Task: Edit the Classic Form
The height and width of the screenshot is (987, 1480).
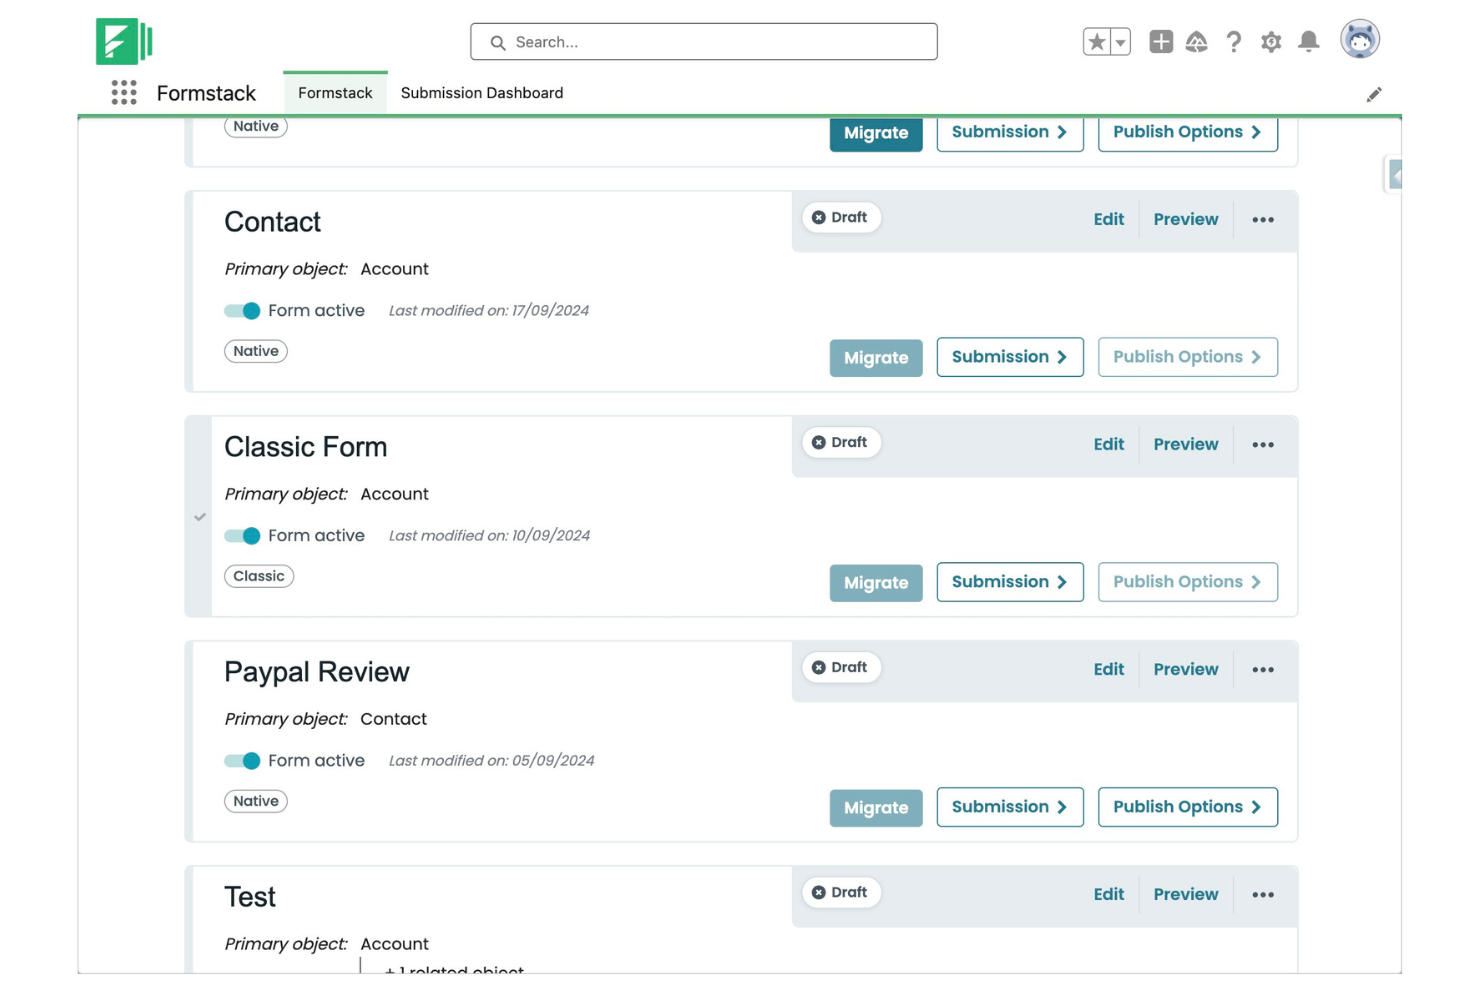Action: pos(1108,444)
